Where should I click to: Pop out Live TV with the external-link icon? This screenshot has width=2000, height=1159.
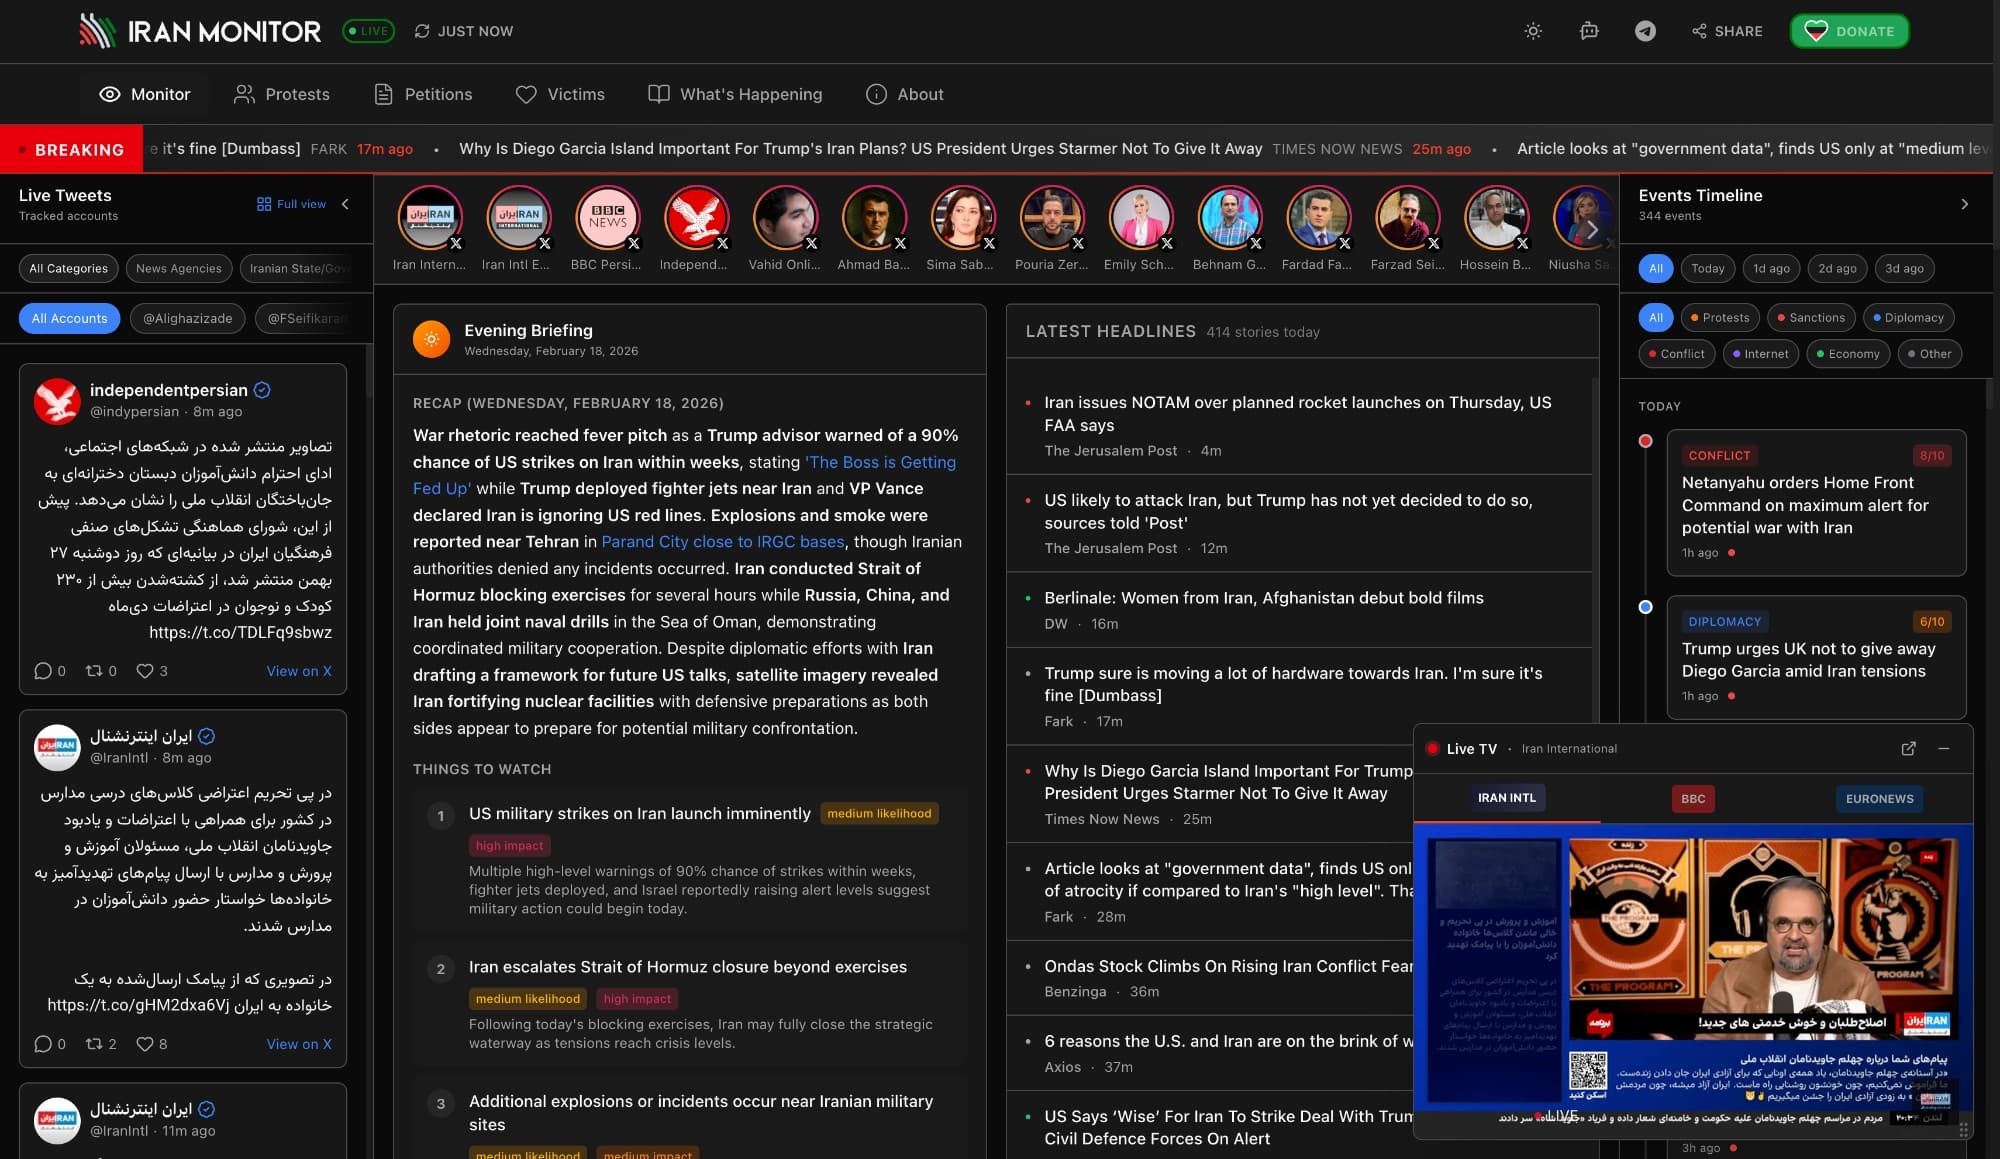tap(1908, 748)
